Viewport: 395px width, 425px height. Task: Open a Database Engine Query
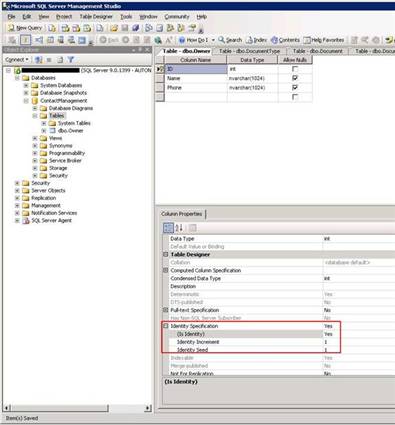pos(52,28)
